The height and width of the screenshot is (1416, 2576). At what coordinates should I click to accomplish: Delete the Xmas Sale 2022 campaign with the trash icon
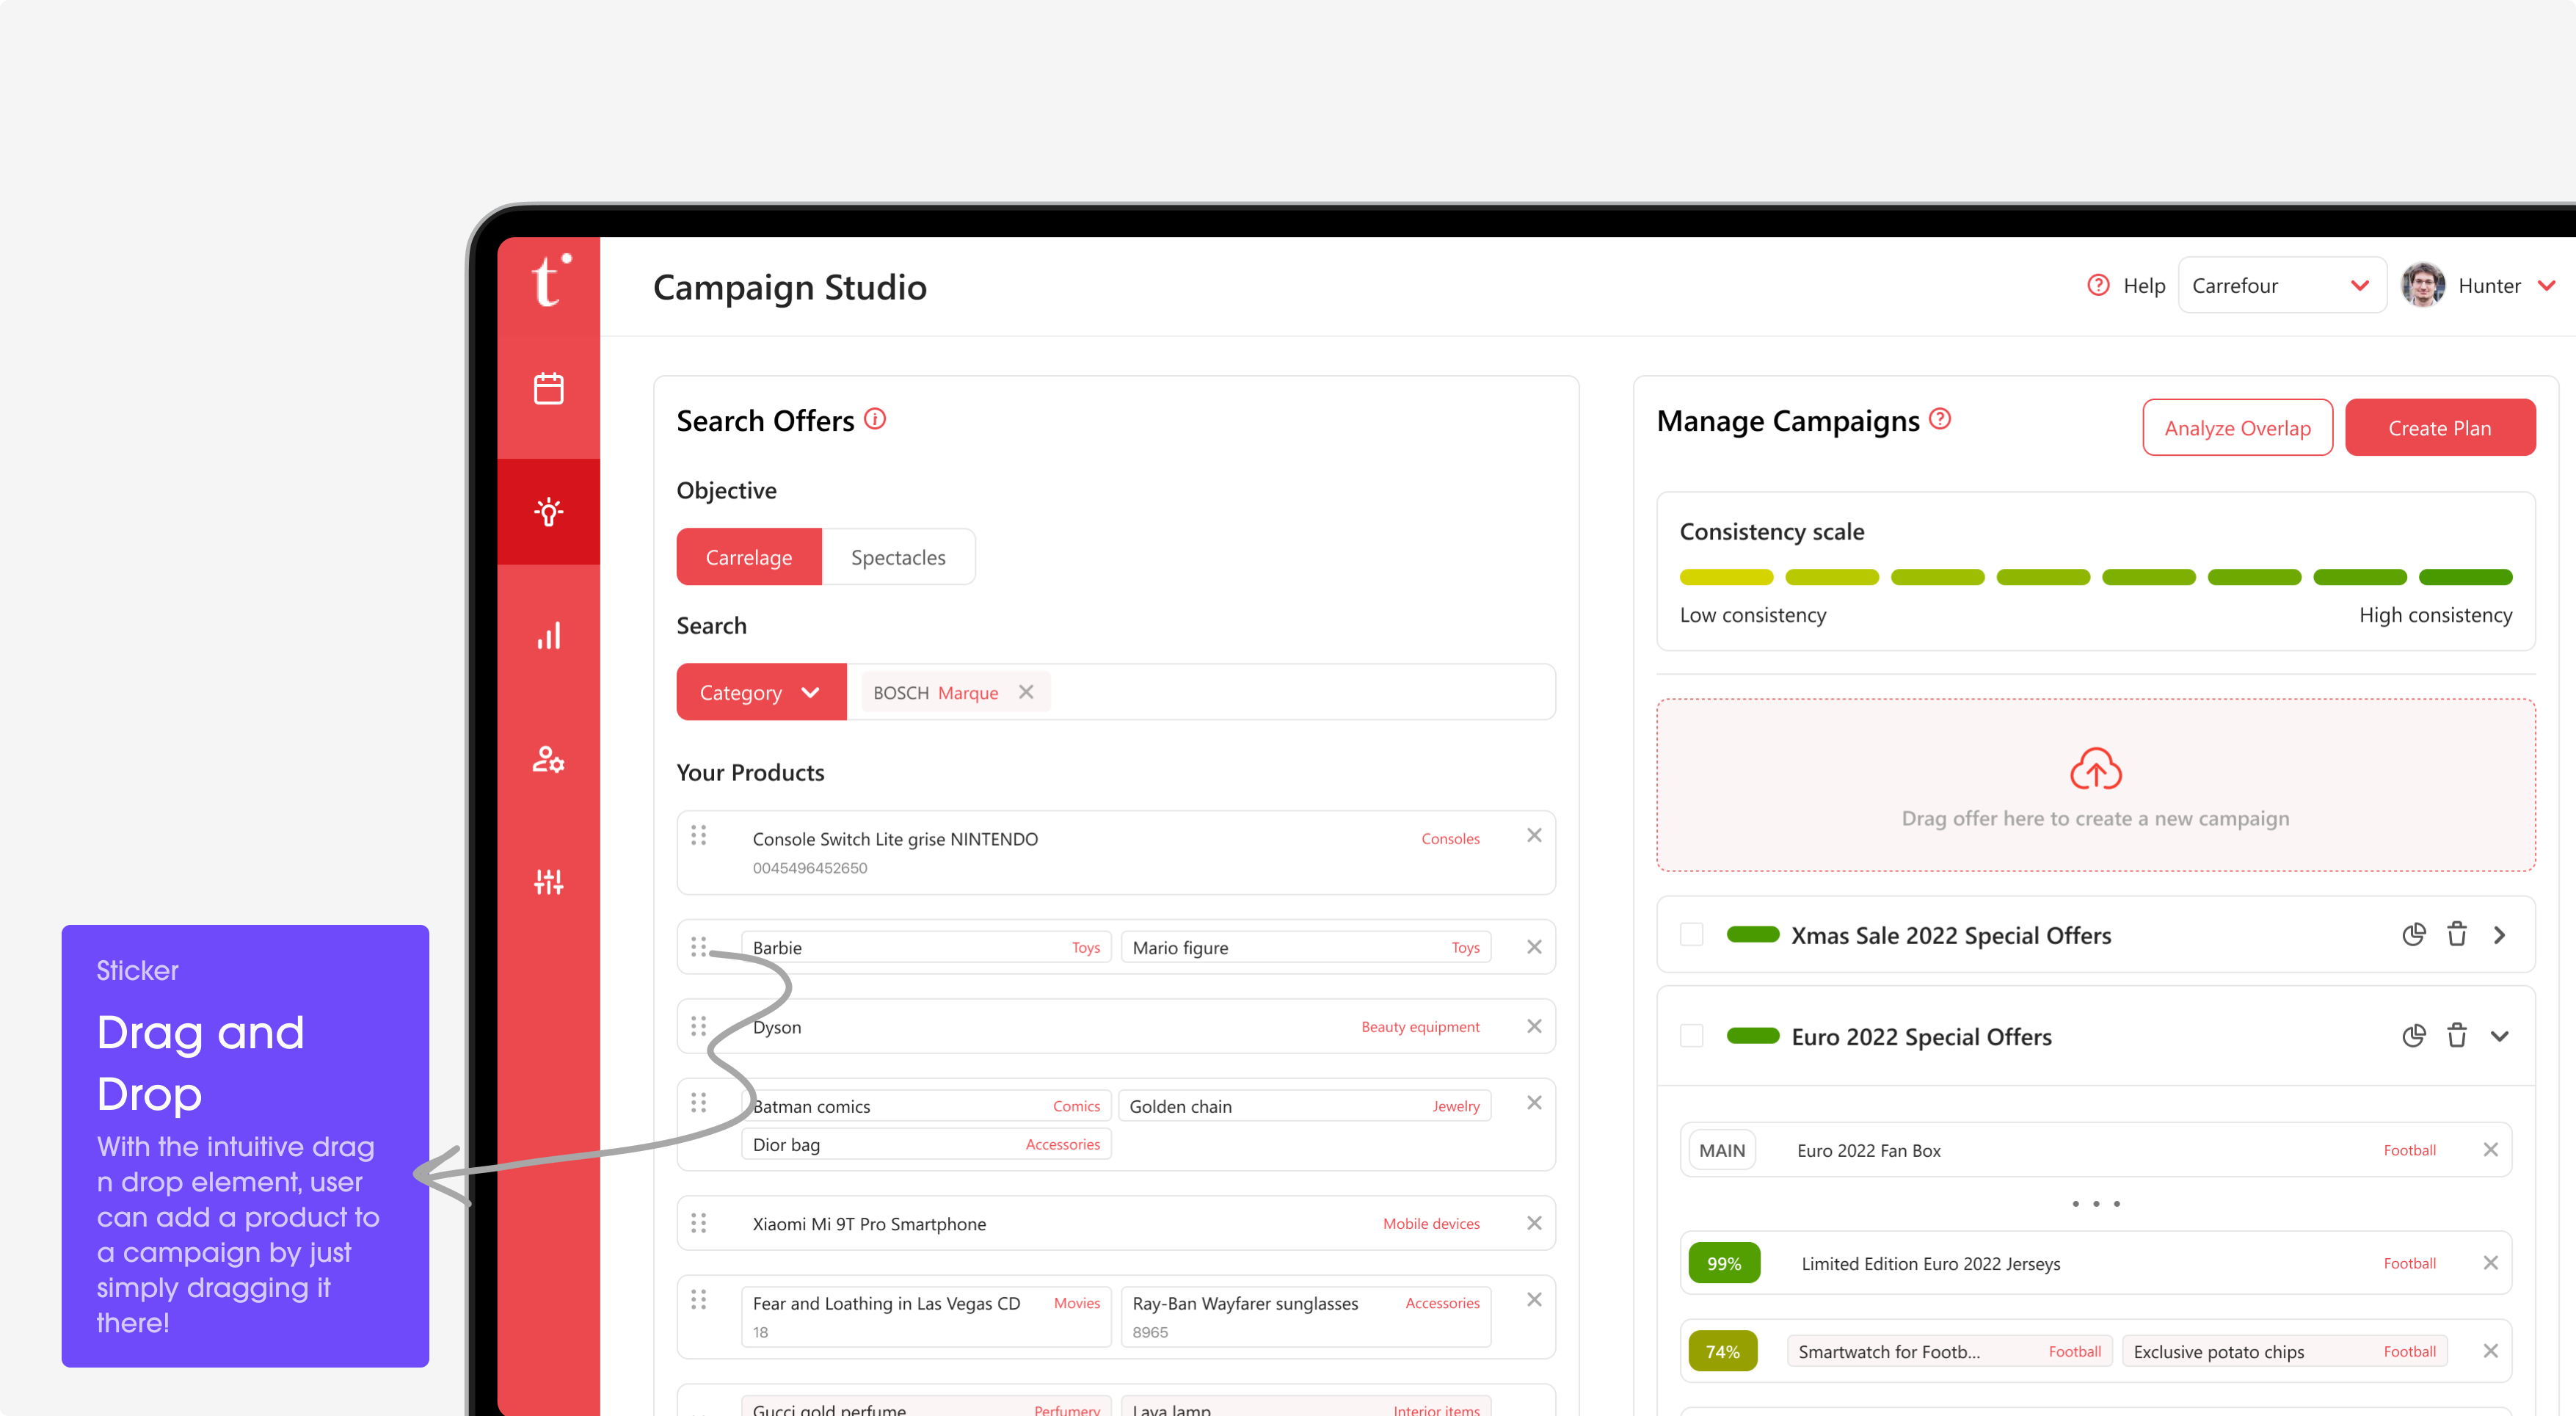coord(2456,934)
